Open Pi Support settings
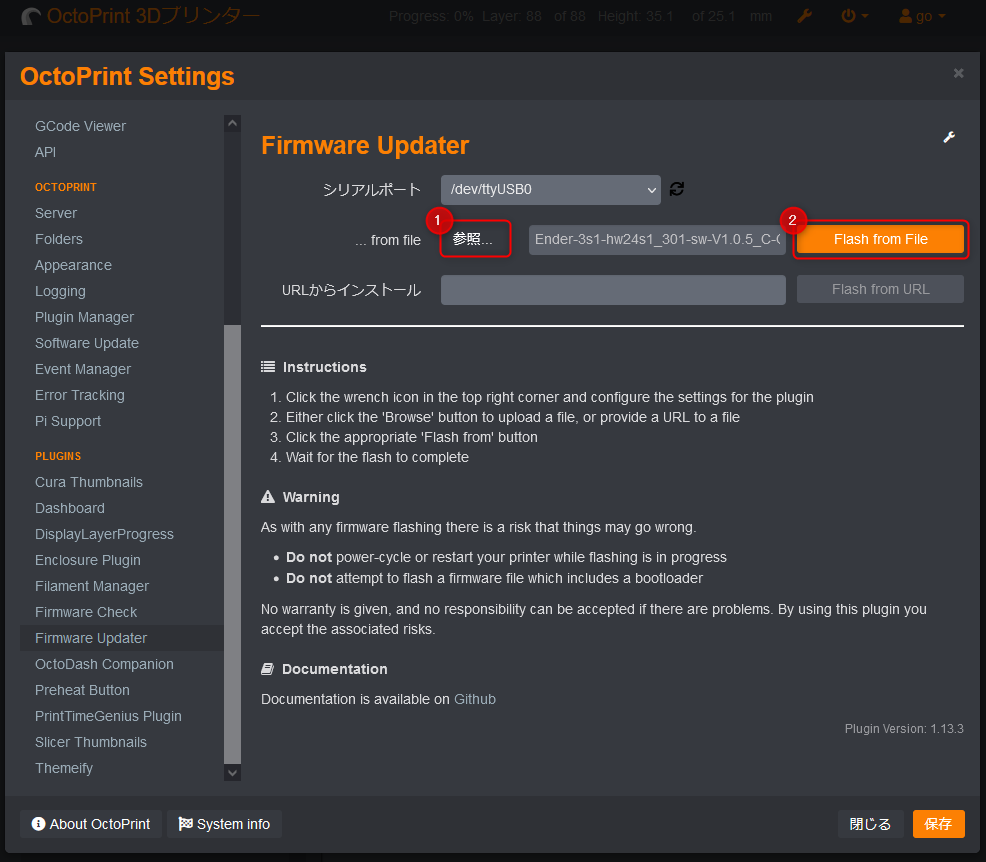Image resolution: width=986 pixels, height=862 pixels. 68,421
